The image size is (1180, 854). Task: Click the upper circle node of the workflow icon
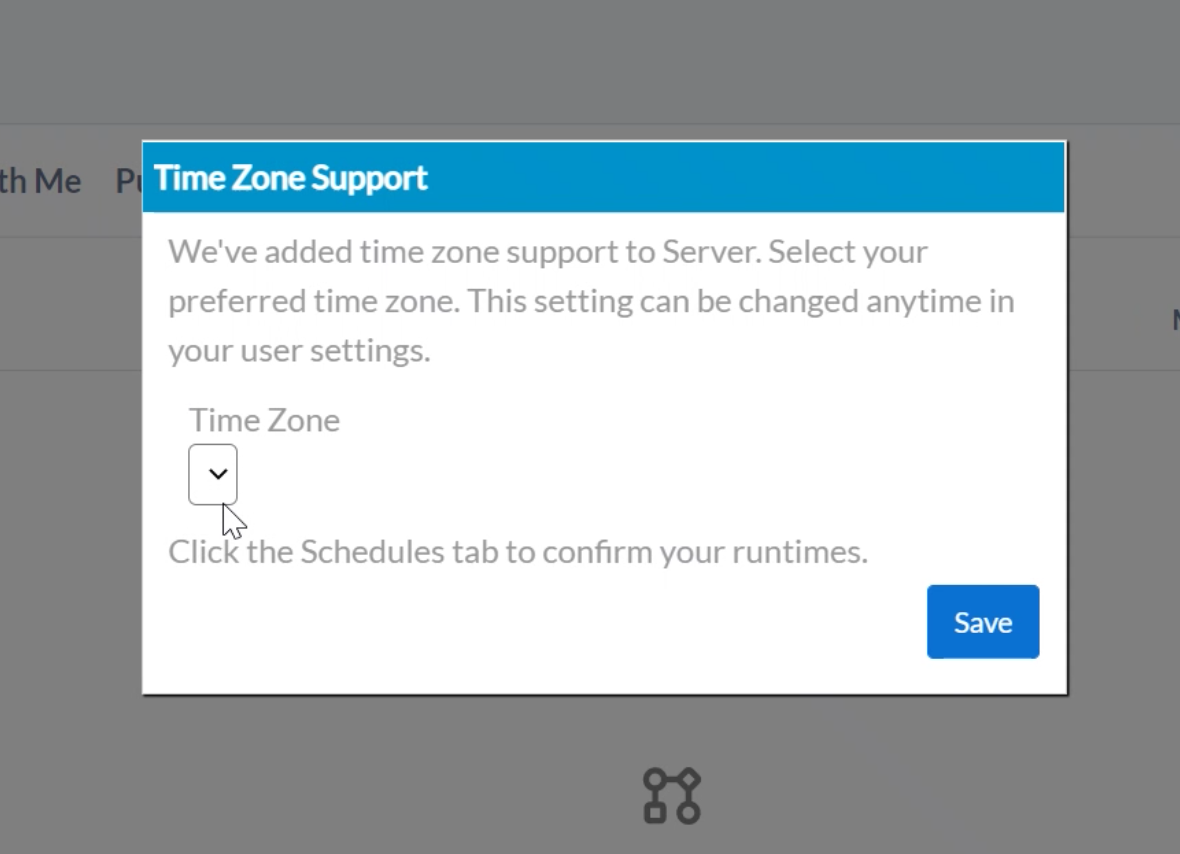(x=655, y=778)
